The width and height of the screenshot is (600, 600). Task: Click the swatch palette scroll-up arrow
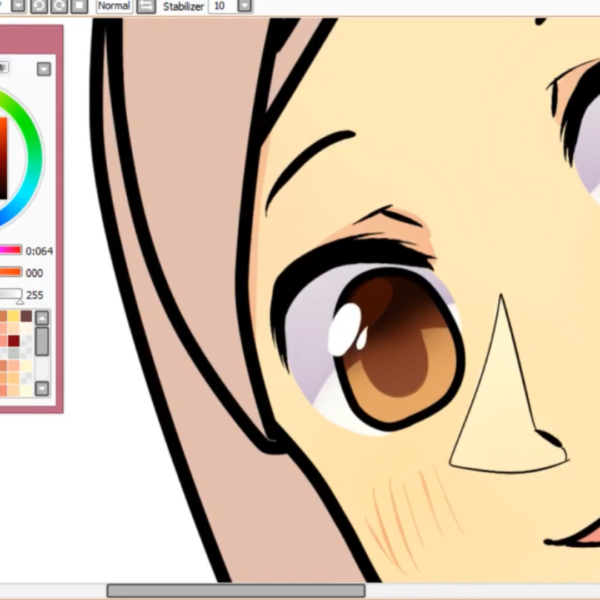pyautogui.click(x=42, y=318)
